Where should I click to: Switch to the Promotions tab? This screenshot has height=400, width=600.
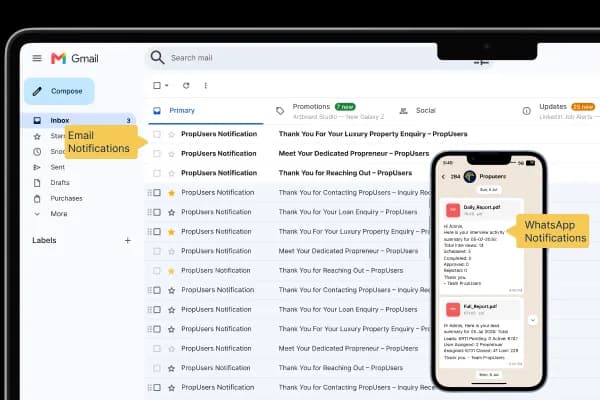[x=329, y=111]
